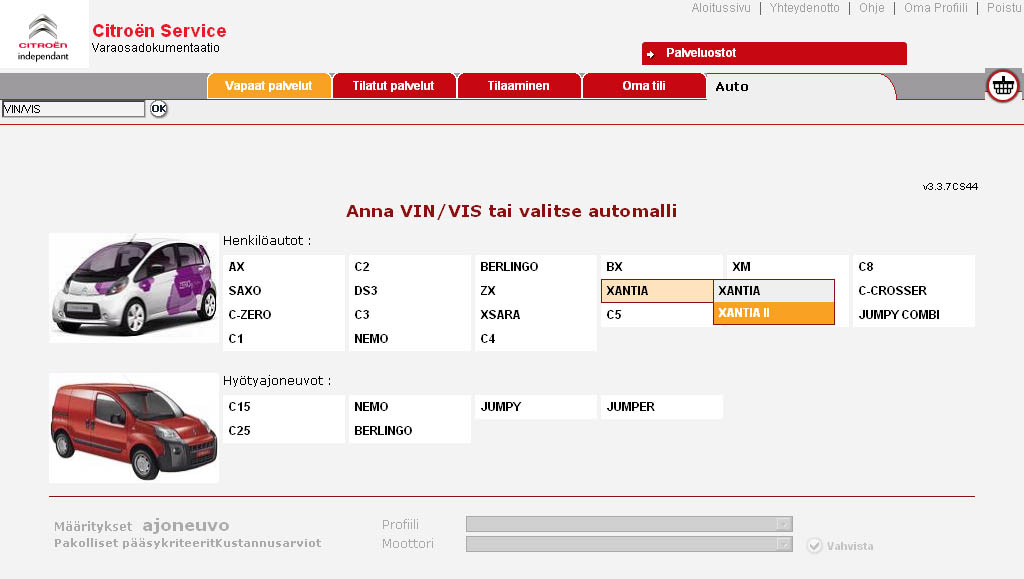This screenshot has width=1024, height=579.
Task: Click the Citroën independant logo
Action: (44, 38)
